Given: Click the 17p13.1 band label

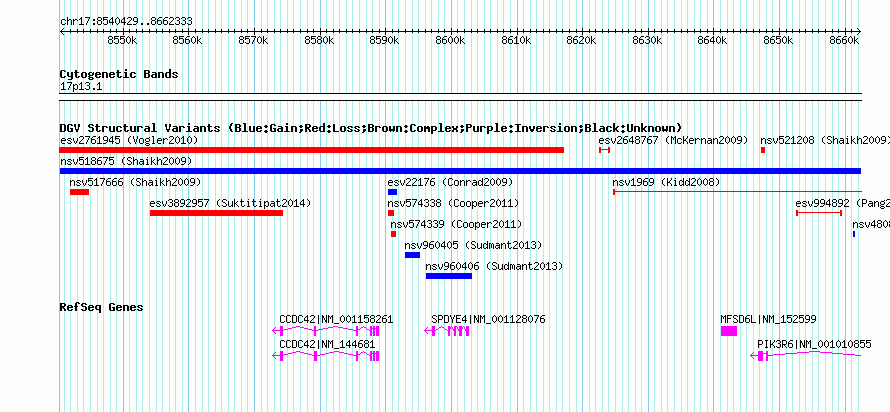Looking at the screenshot, I should (81, 87).
